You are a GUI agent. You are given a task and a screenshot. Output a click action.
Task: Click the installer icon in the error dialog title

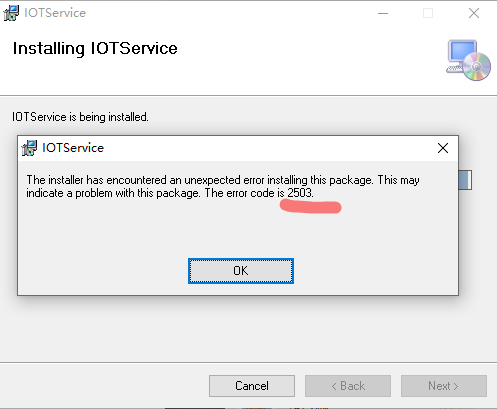coord(29,148)
